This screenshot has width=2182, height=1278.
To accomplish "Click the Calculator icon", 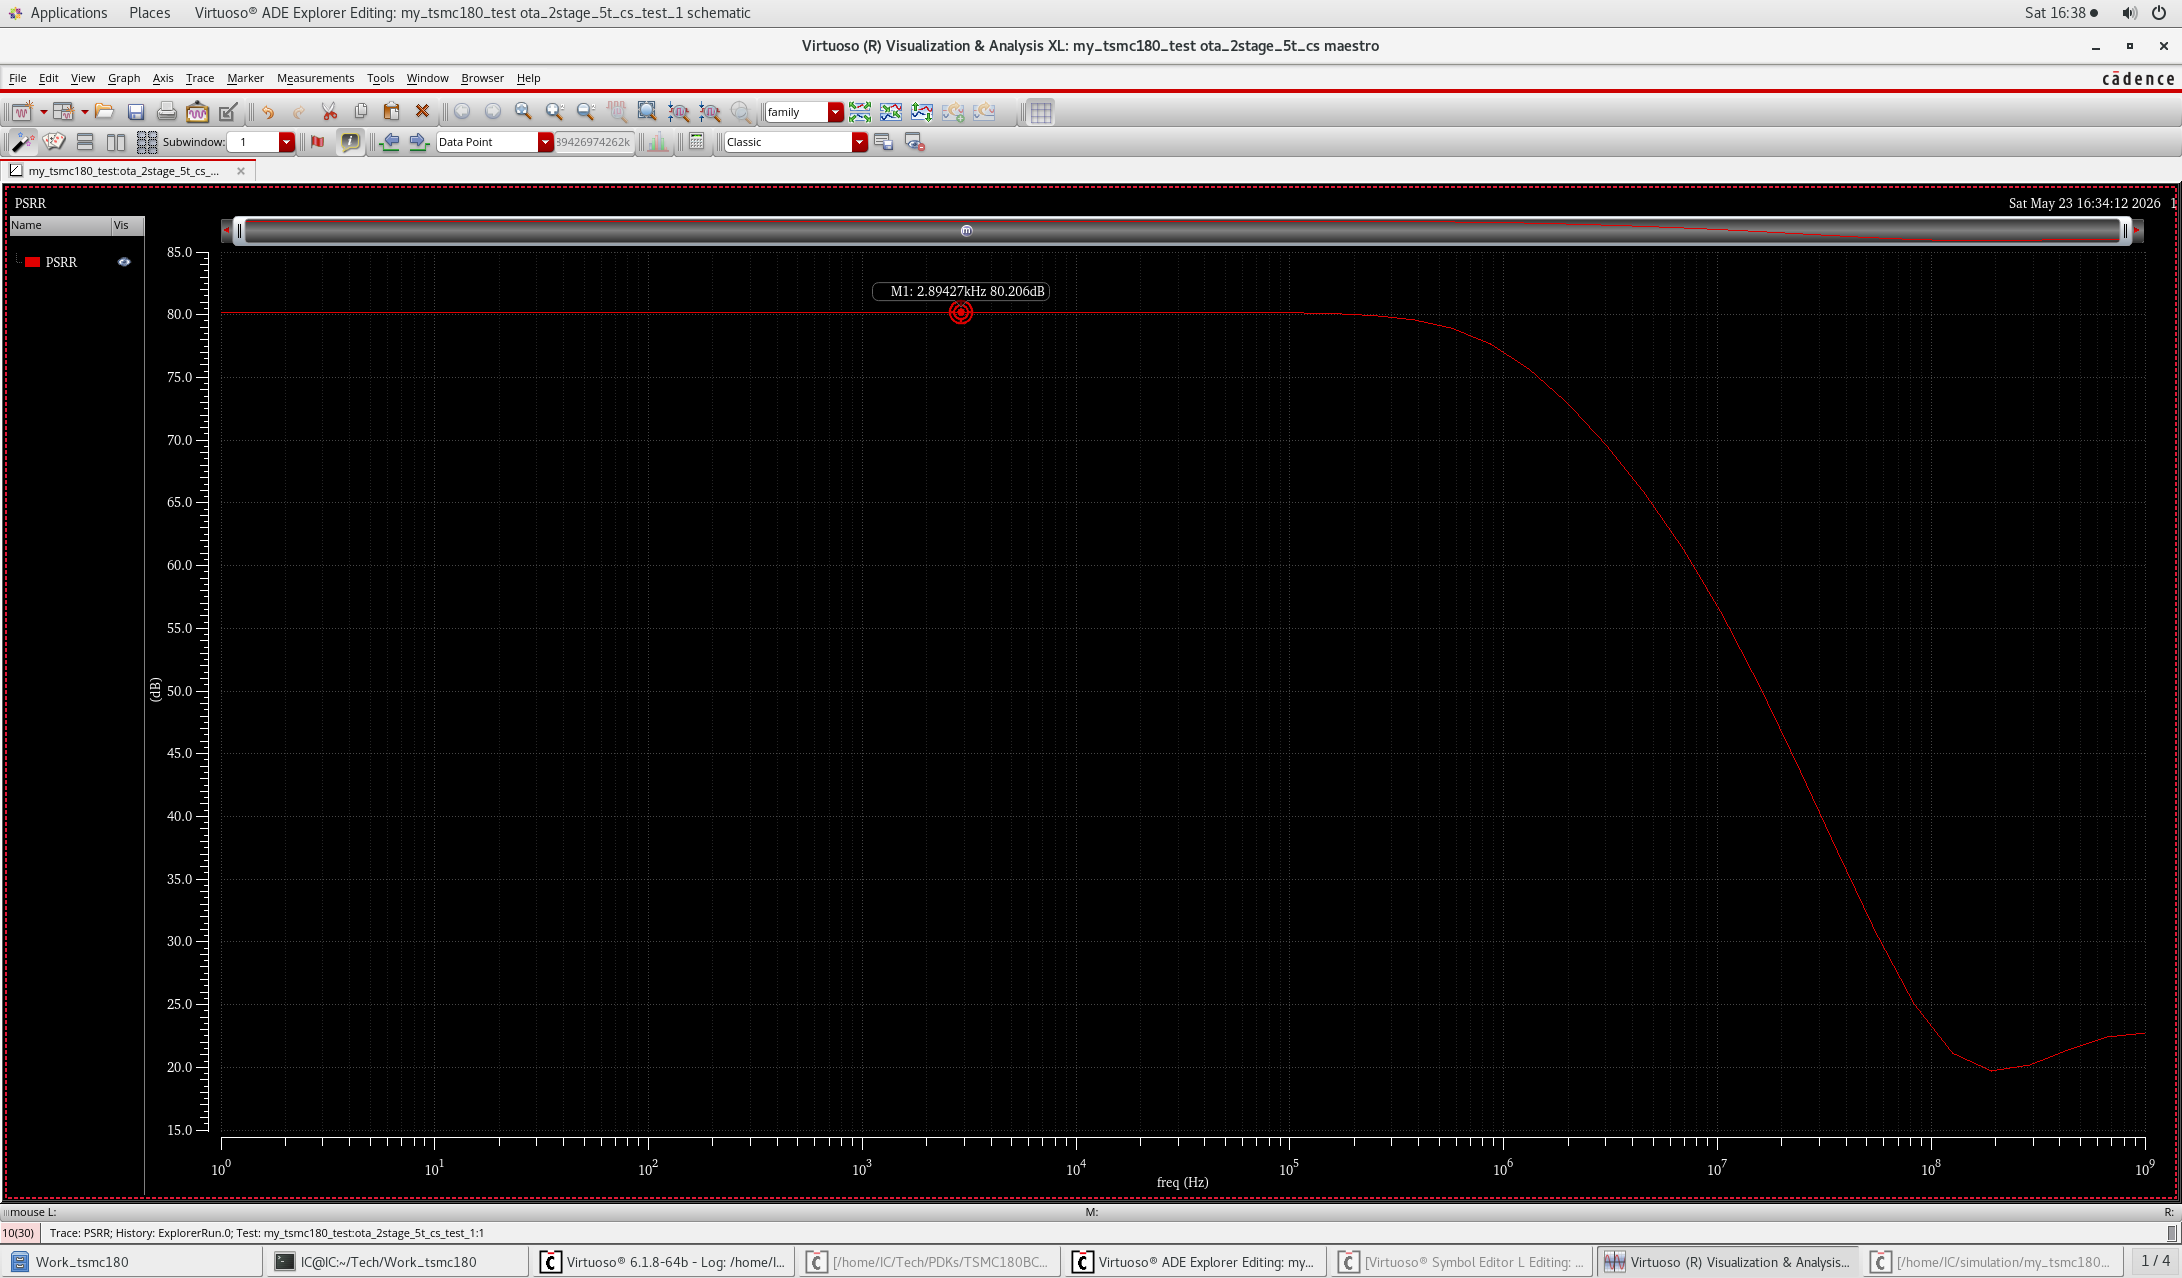I will pyautogui.click(x=697, y=142).
